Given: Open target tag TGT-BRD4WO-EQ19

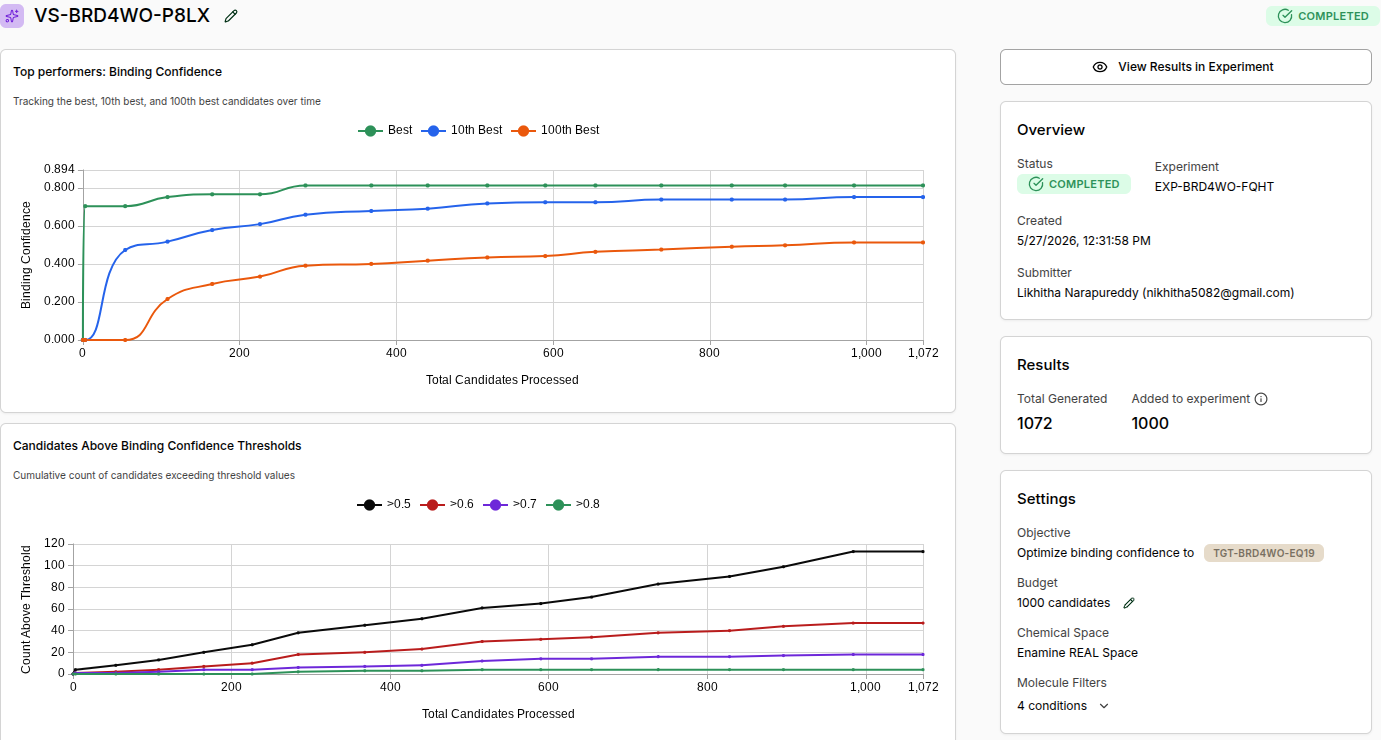Looking at the screenshot, I should tap(1263, 553).
